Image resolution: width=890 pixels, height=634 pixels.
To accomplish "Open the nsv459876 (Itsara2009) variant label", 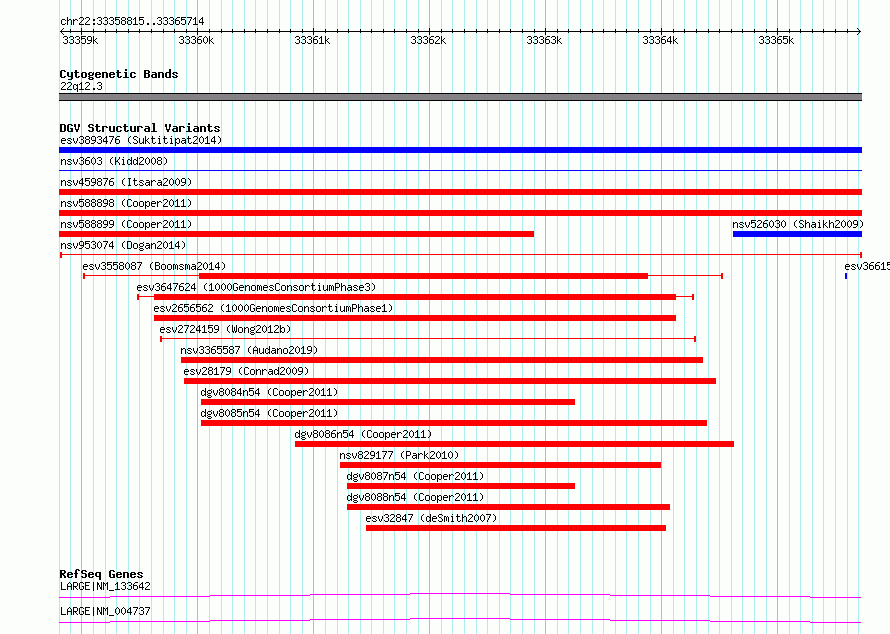I will point(126,182).
